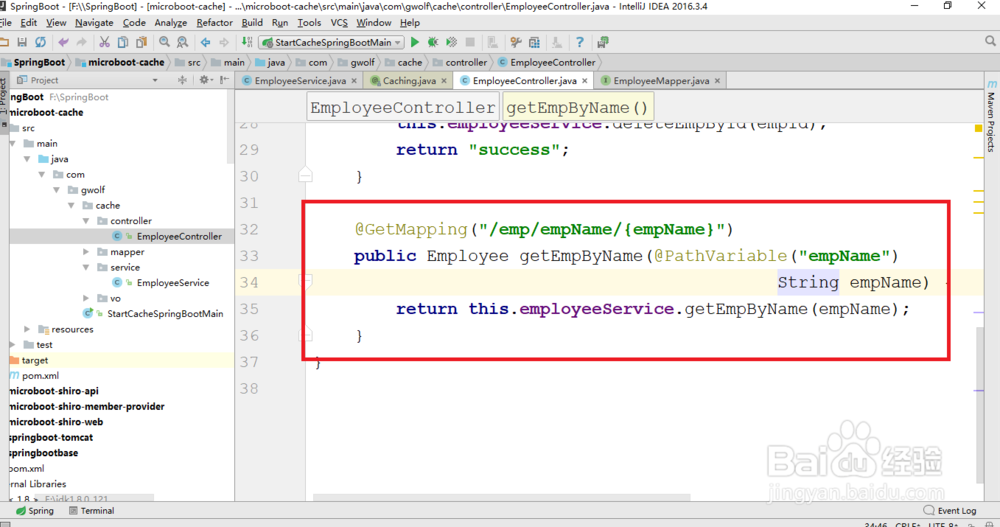Expand the resources folder node

point(27,329)
